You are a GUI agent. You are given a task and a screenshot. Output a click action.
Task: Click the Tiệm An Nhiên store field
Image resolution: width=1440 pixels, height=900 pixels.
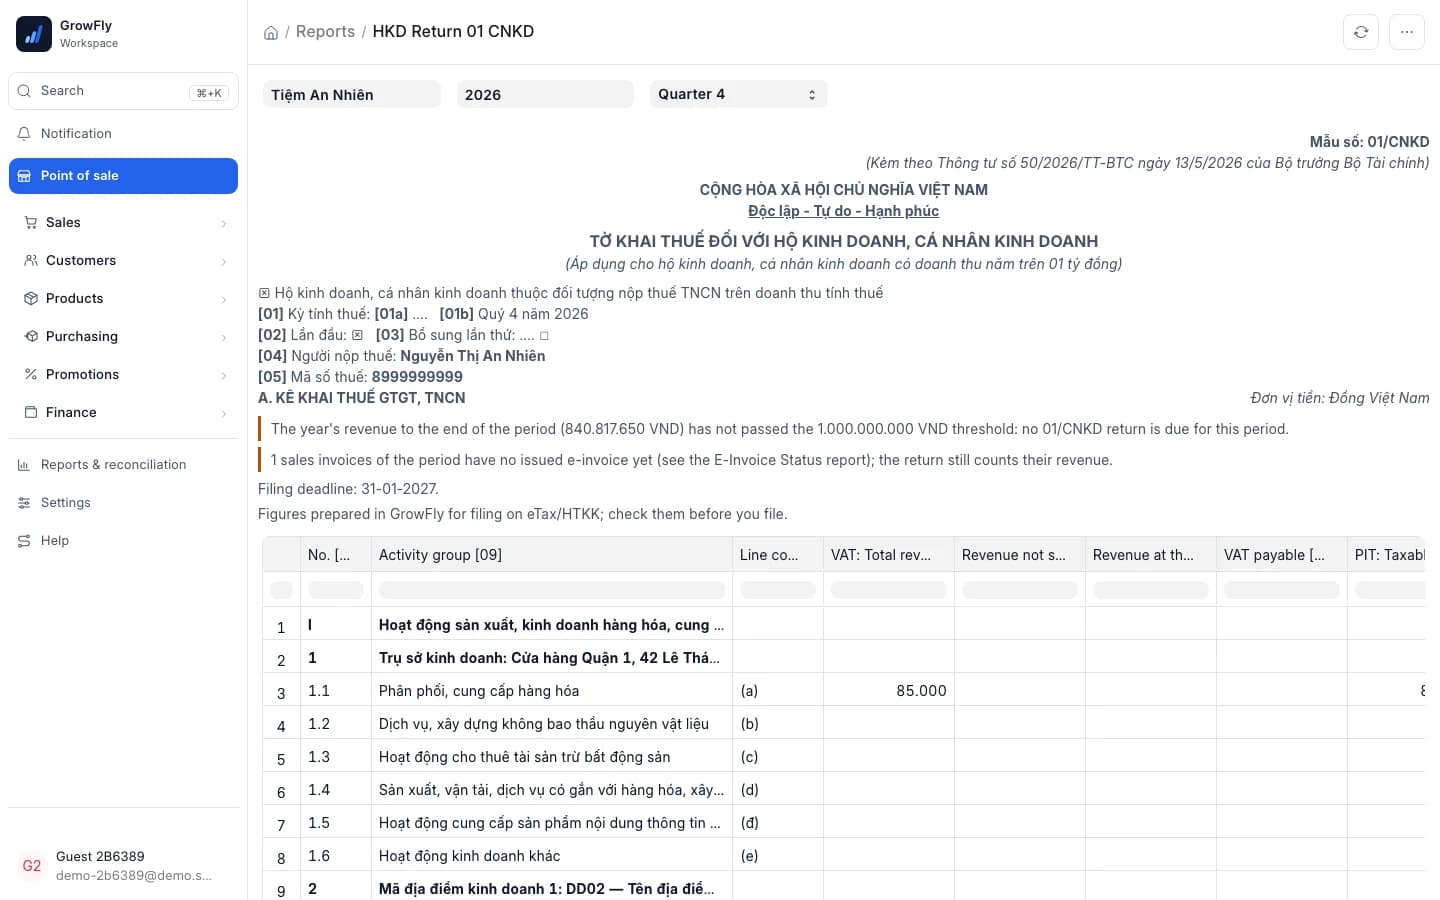pyautogui.click(x=351, y=94)
